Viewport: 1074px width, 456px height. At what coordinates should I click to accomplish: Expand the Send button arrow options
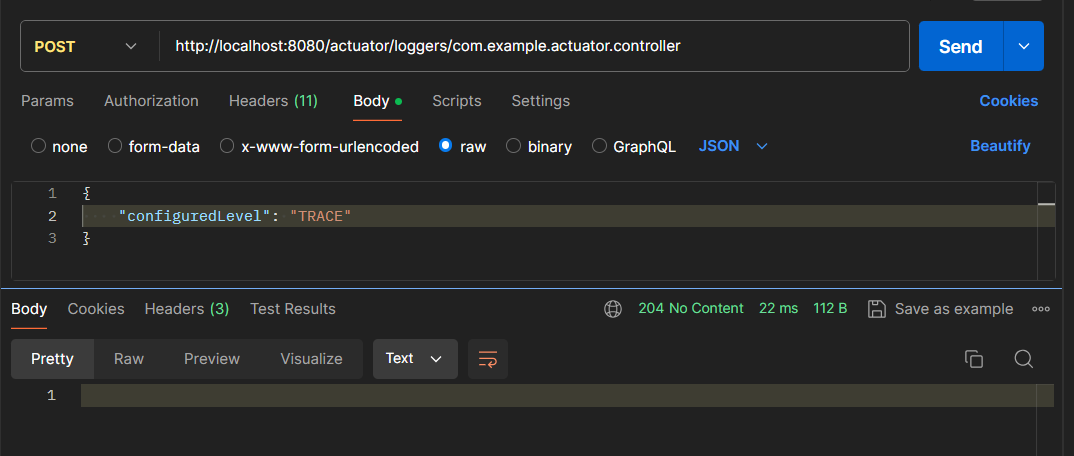[1023, 47]
